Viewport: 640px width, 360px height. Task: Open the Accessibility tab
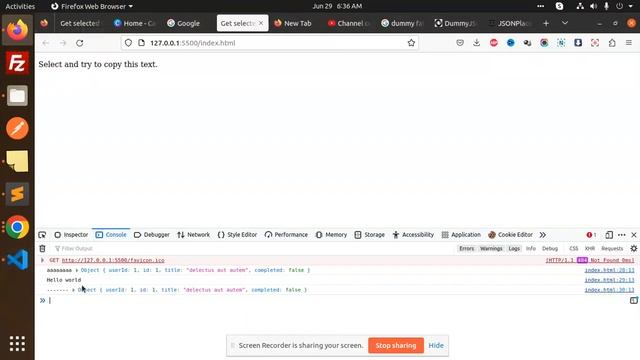coord(413,235)
